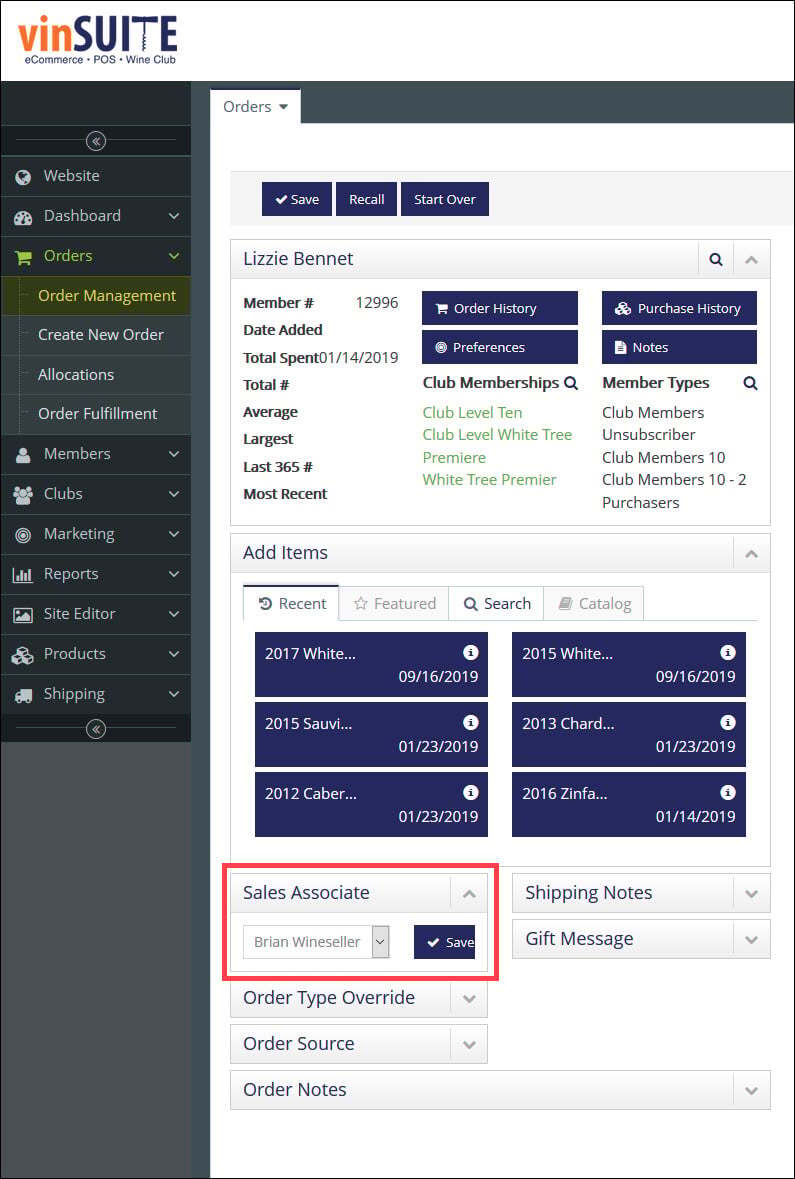Click the bottom sidebar collapse arrow icon

(96, 729)
